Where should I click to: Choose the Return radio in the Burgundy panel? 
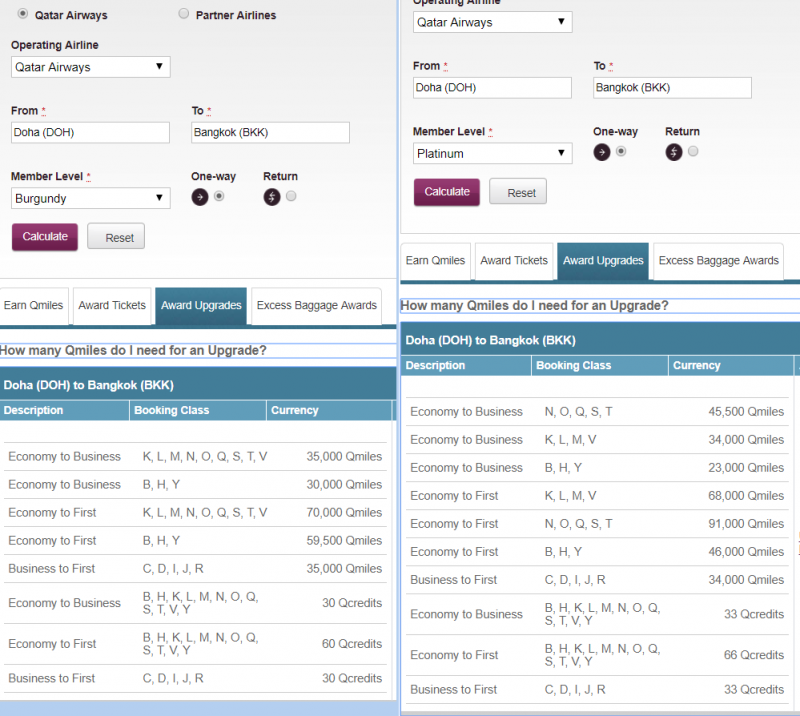coord(291,196)
